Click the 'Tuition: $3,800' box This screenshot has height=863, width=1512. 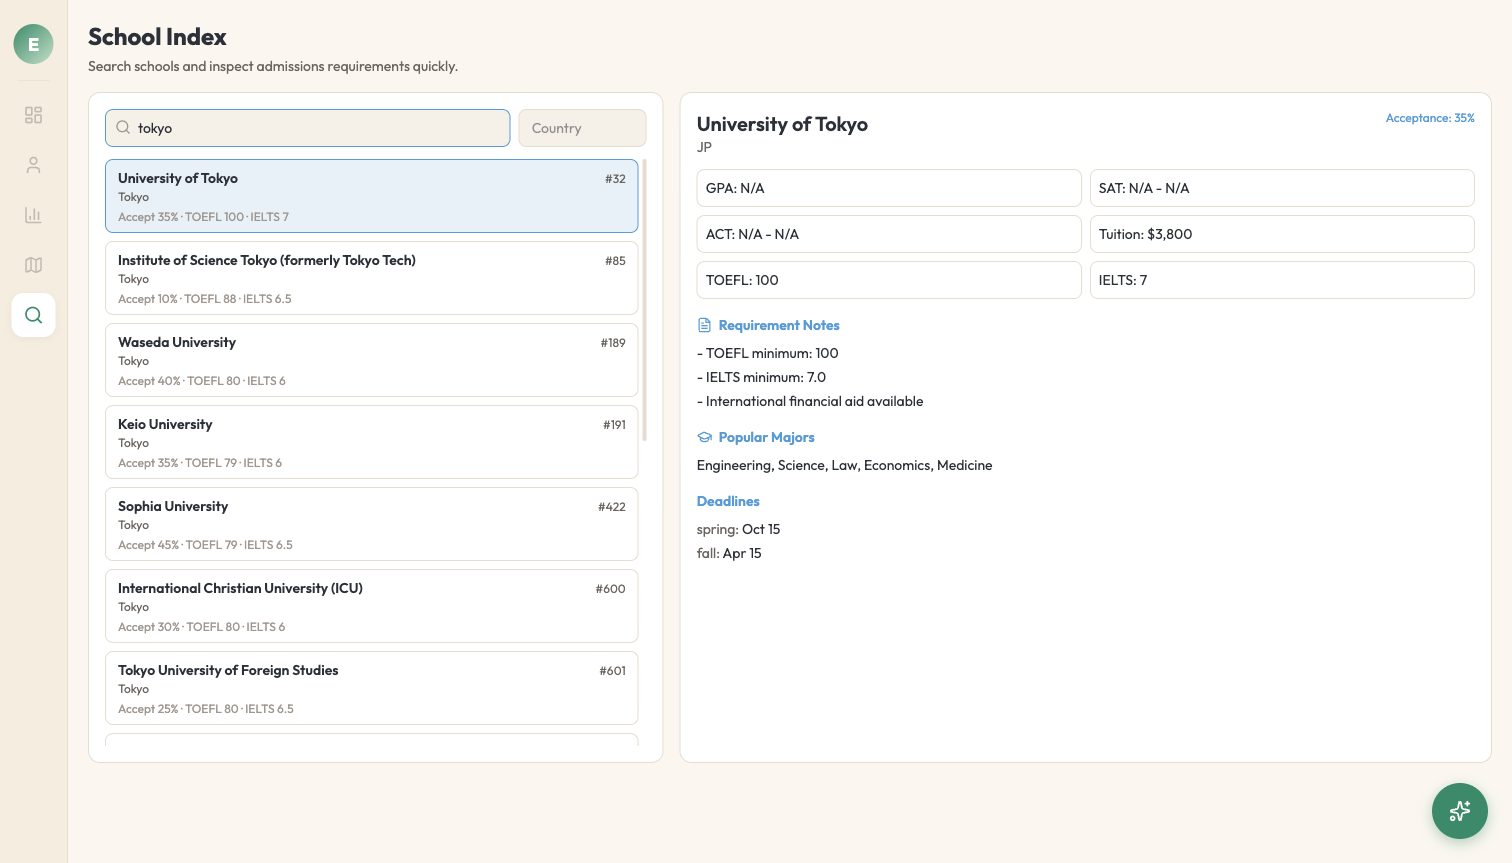pos(1282,234)
